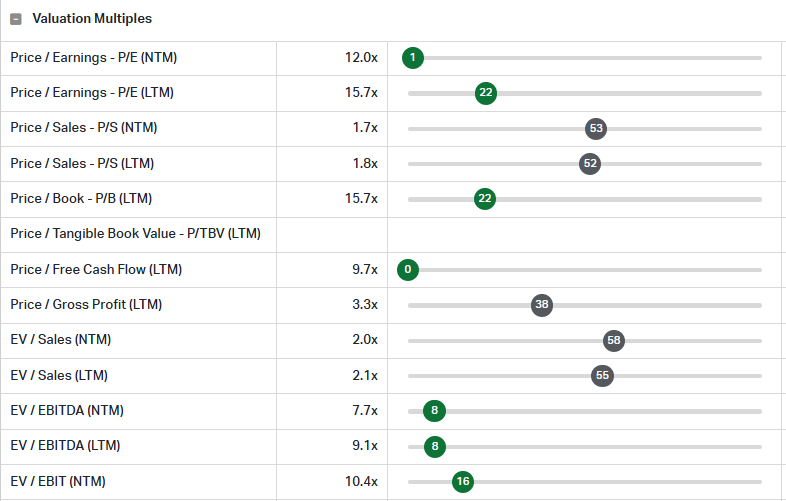Click the EV / EBIT (NTM) marker 16

(462, 482)
